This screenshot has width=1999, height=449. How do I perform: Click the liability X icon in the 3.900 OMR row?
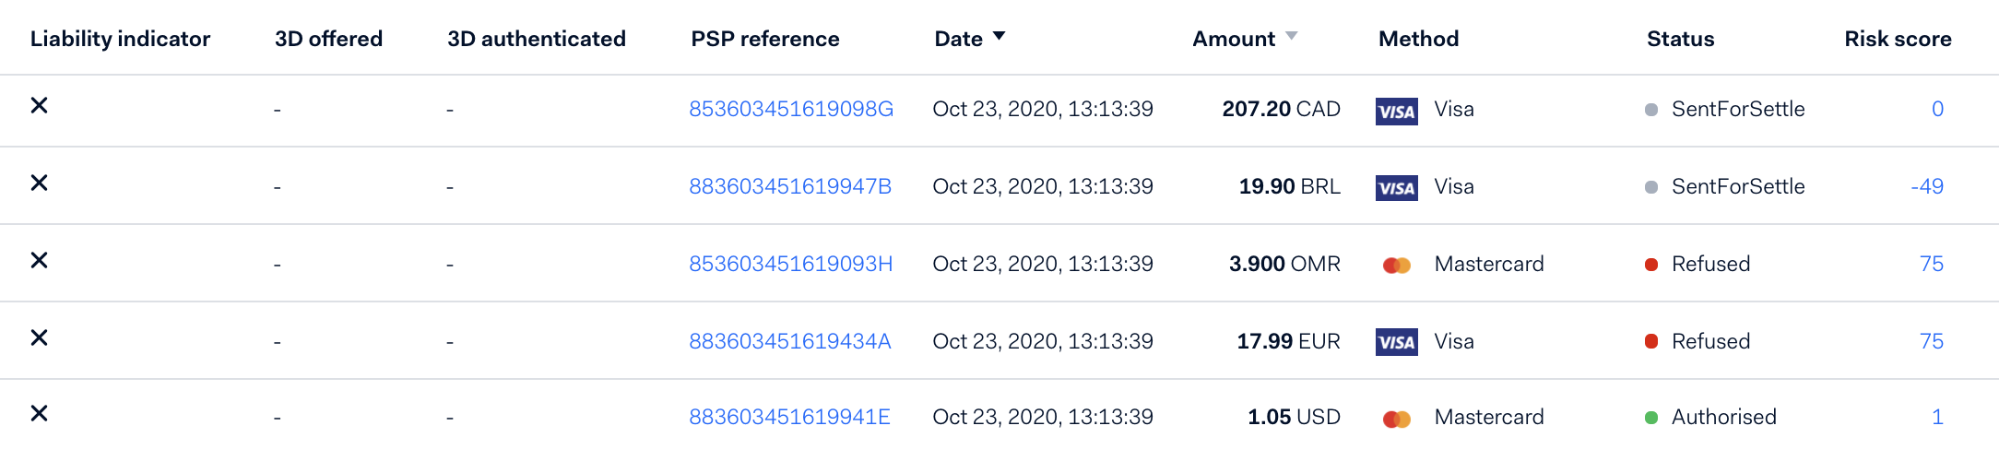(39, 260)
